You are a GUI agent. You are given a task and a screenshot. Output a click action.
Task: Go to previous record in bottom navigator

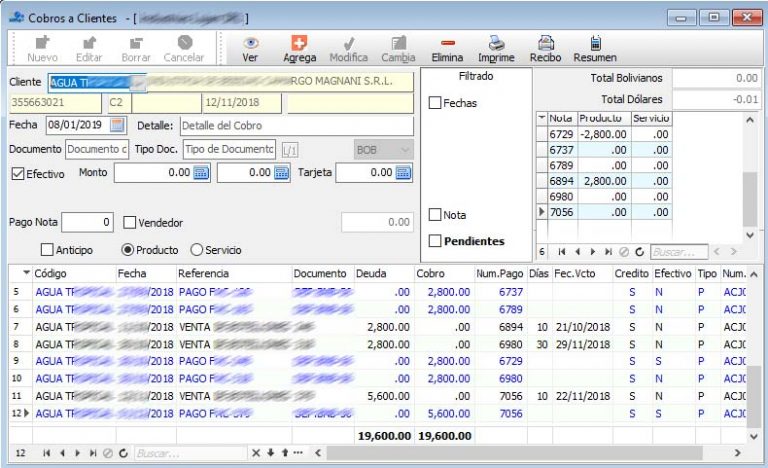[x=62, y=453]
